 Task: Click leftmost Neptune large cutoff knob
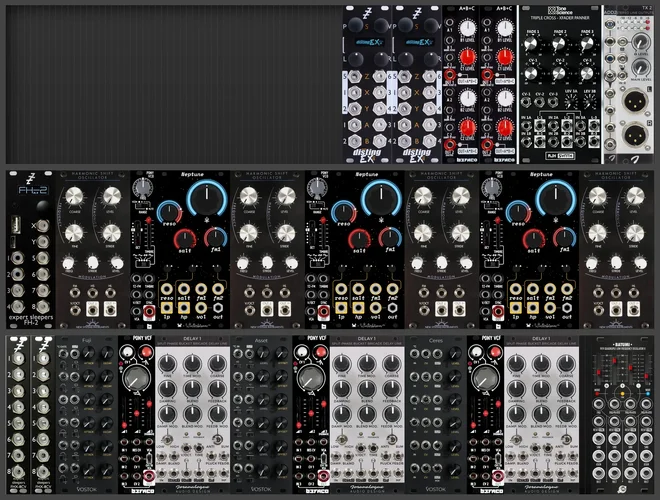click(207, 198)
